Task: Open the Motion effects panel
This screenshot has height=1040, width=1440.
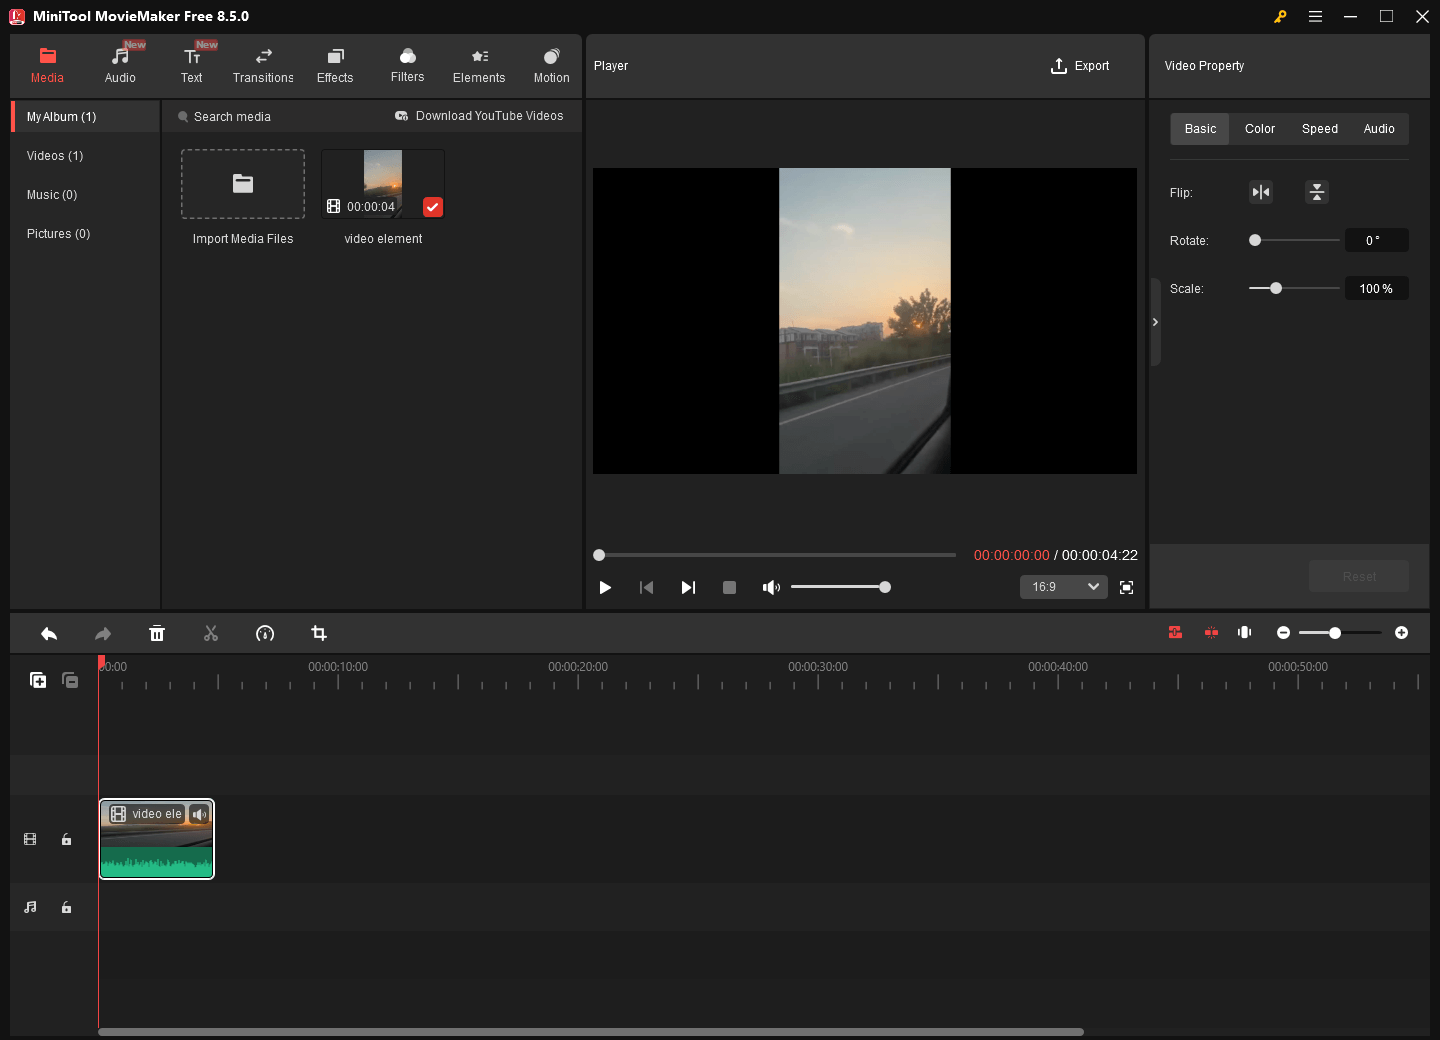Action: pos(551,64)
